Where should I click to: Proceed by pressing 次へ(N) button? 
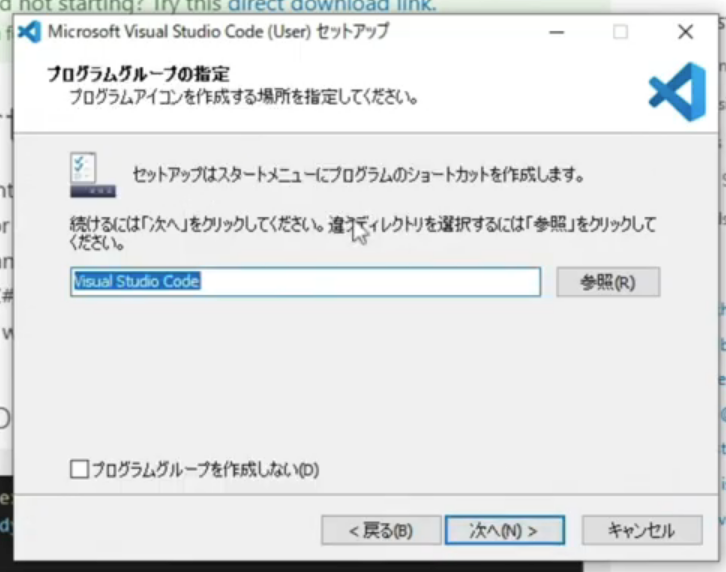(504, 530)
